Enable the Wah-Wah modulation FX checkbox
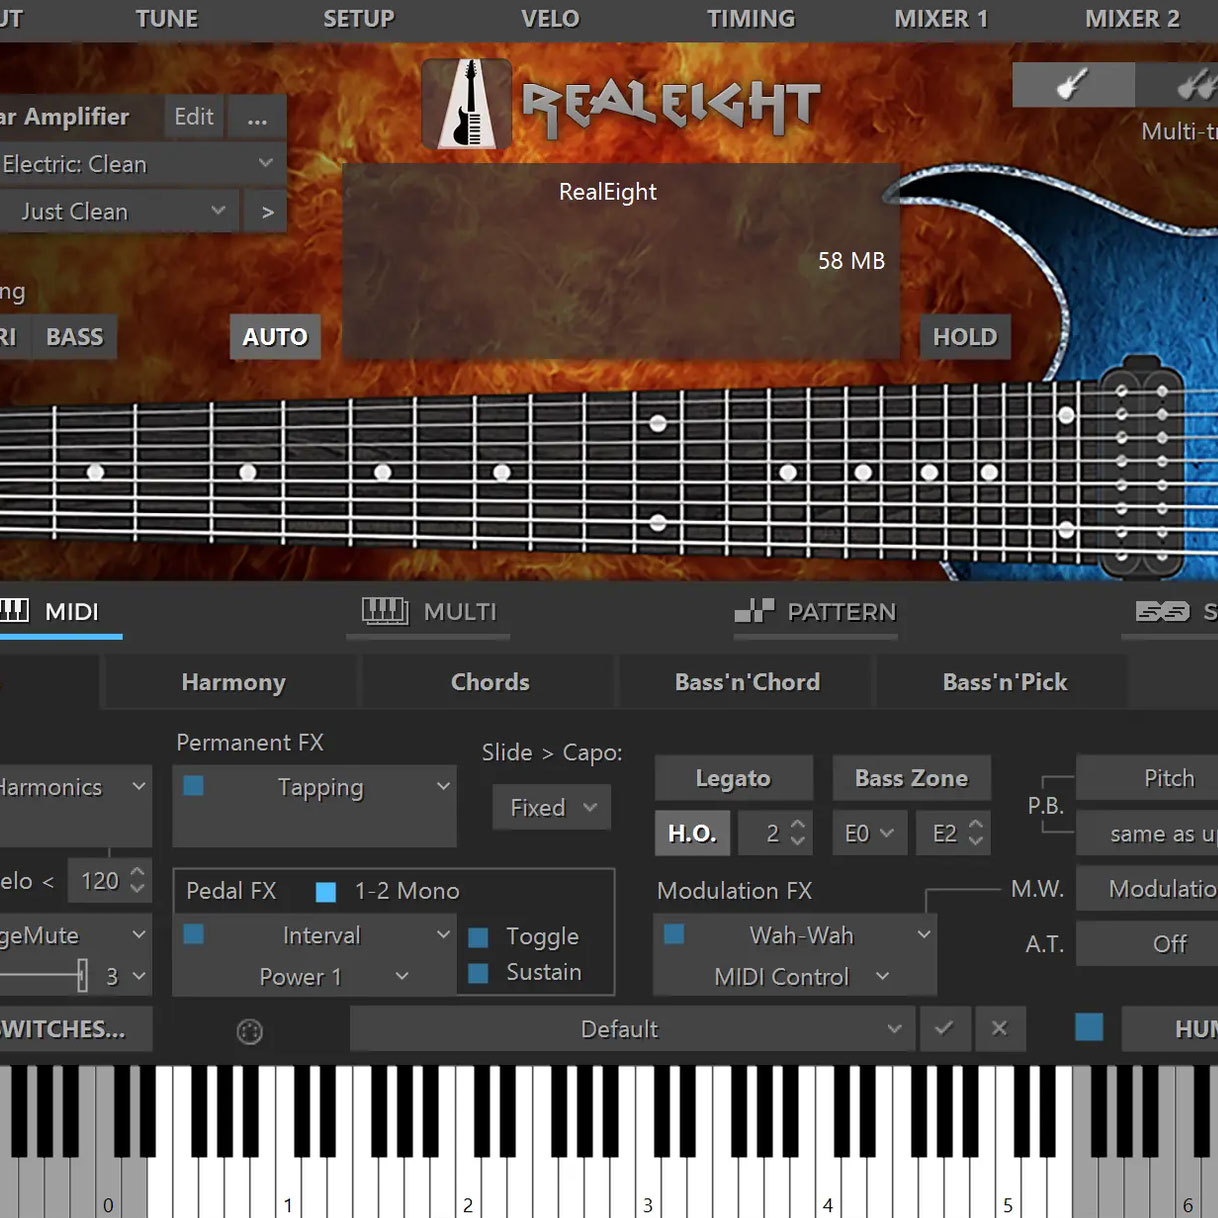Viewport: 1218px width, 1218px height. [675, 934]
